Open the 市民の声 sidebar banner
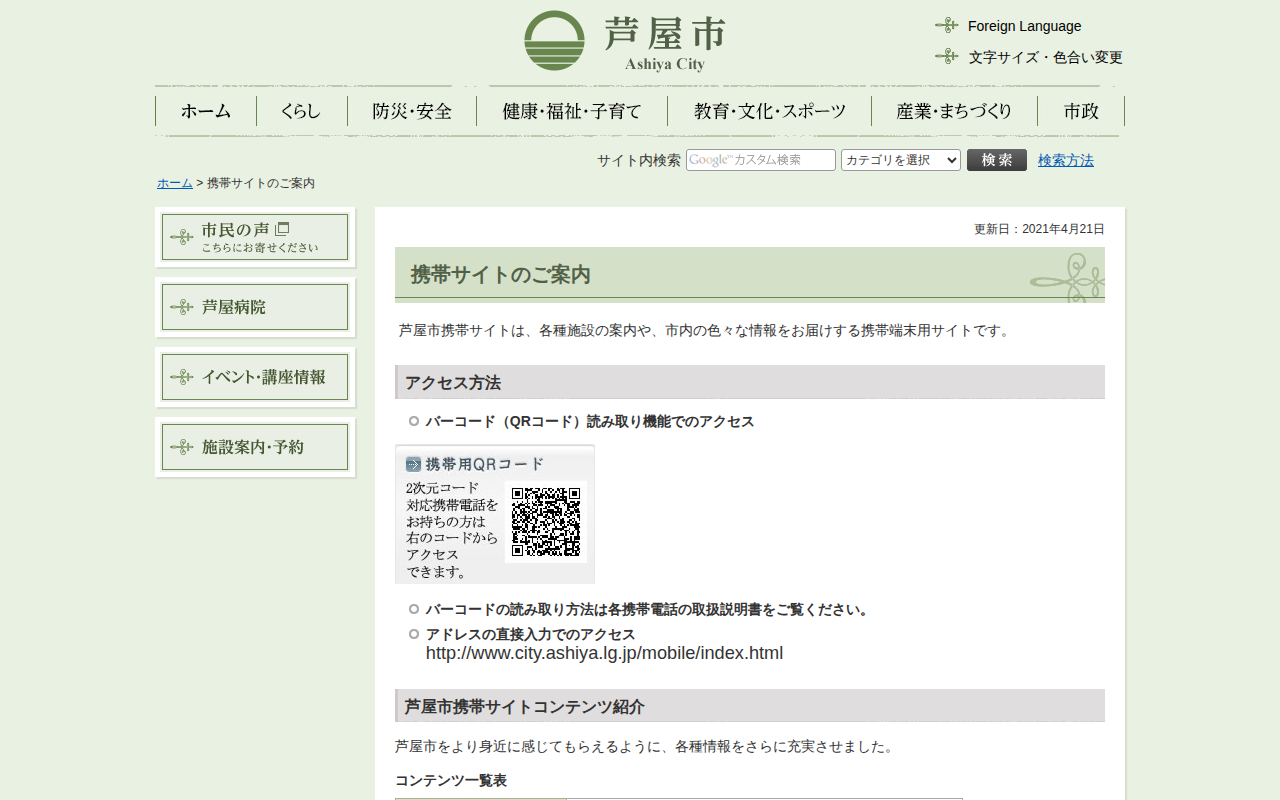 [x=255, y=237]
